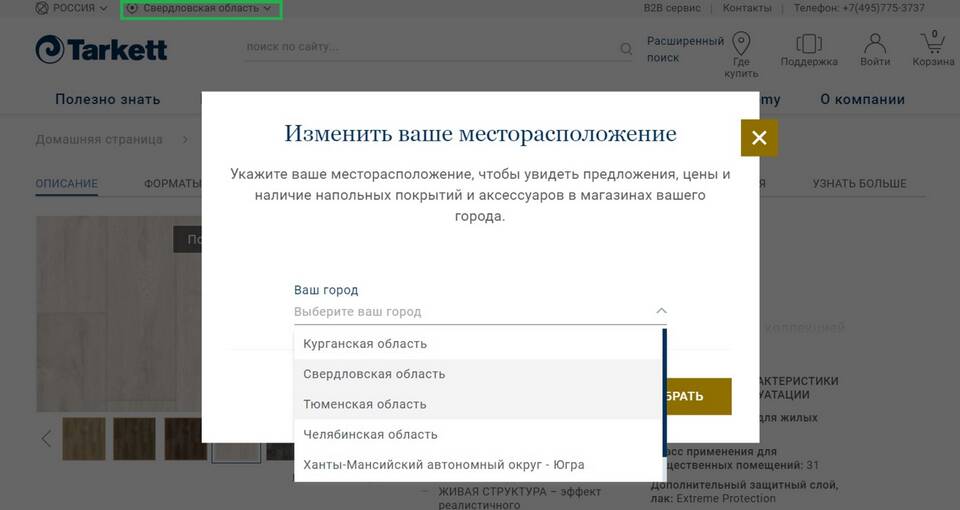Click the Выбрать confirm button
The height and width of the screenshot is (510, 960).
click(698, 396)
